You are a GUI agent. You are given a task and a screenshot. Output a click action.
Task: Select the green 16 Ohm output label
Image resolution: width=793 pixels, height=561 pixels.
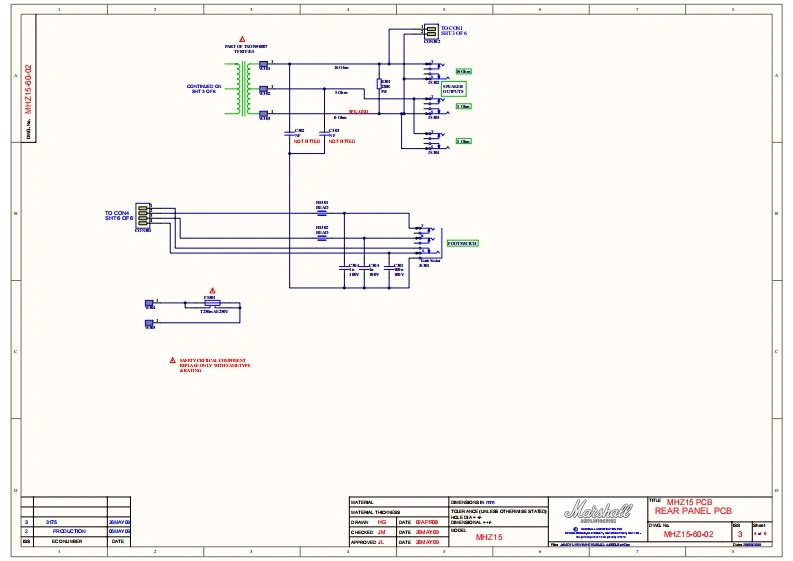[464, 72]
